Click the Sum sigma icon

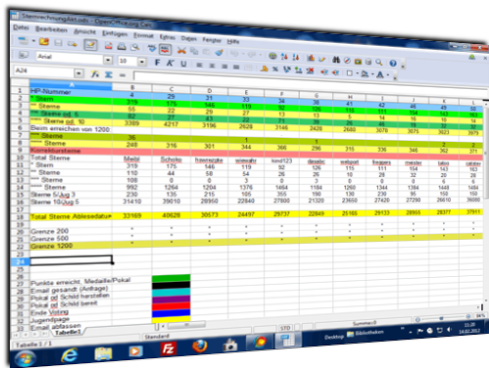click(x=109, y=75)
